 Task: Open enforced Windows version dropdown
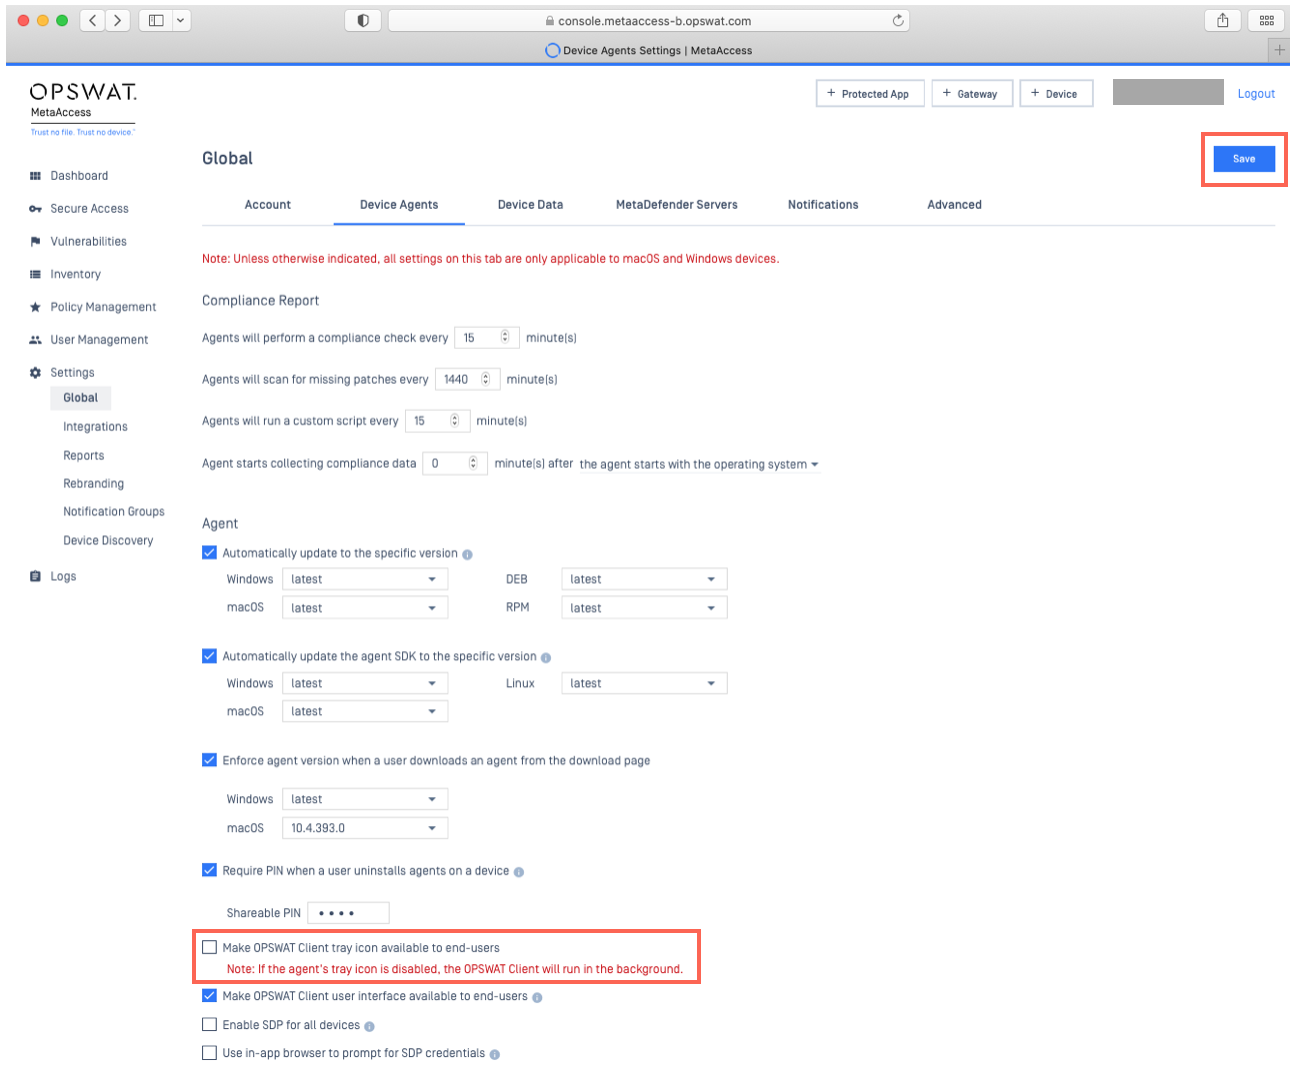click(x=365, y=799)
